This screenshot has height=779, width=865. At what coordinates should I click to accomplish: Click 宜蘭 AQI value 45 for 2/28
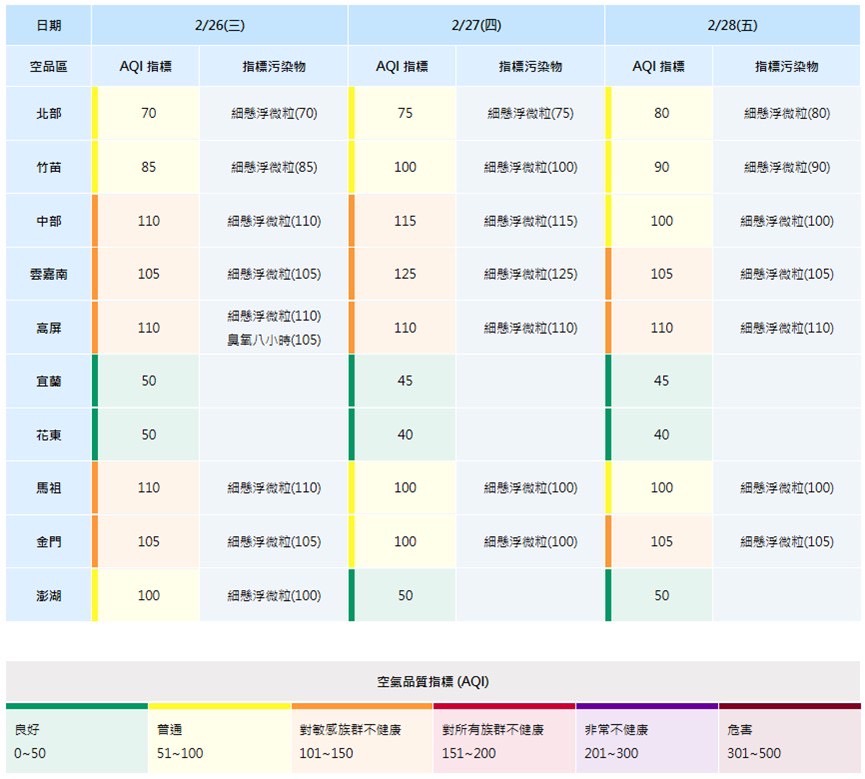661,381
